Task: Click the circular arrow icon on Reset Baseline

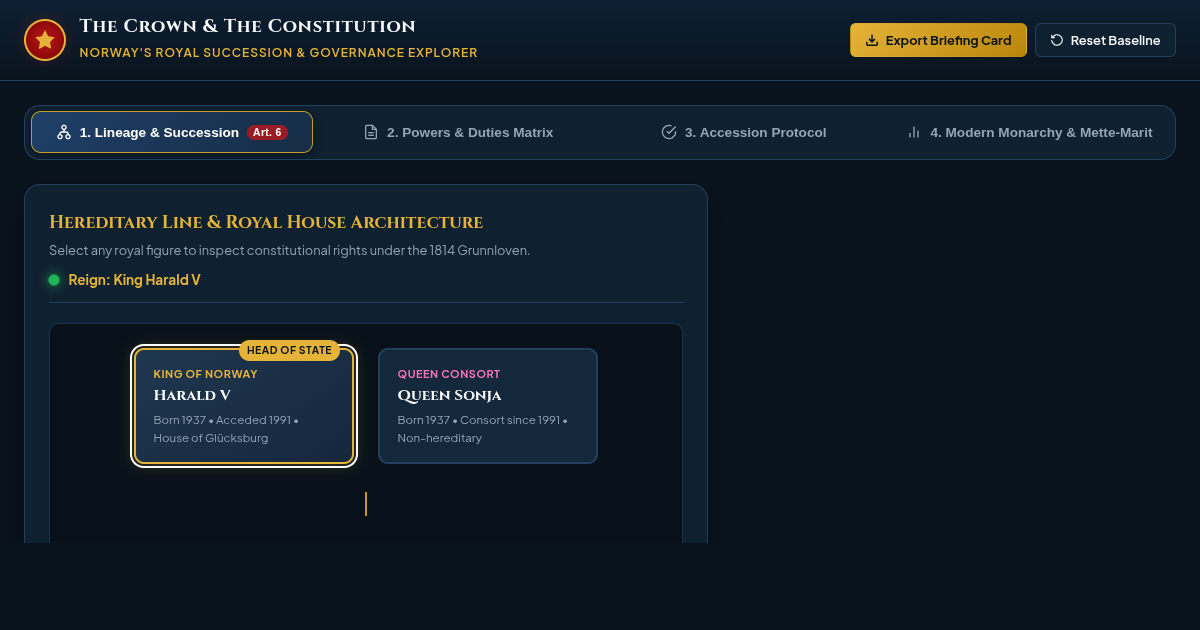Action: point(1057,40)
